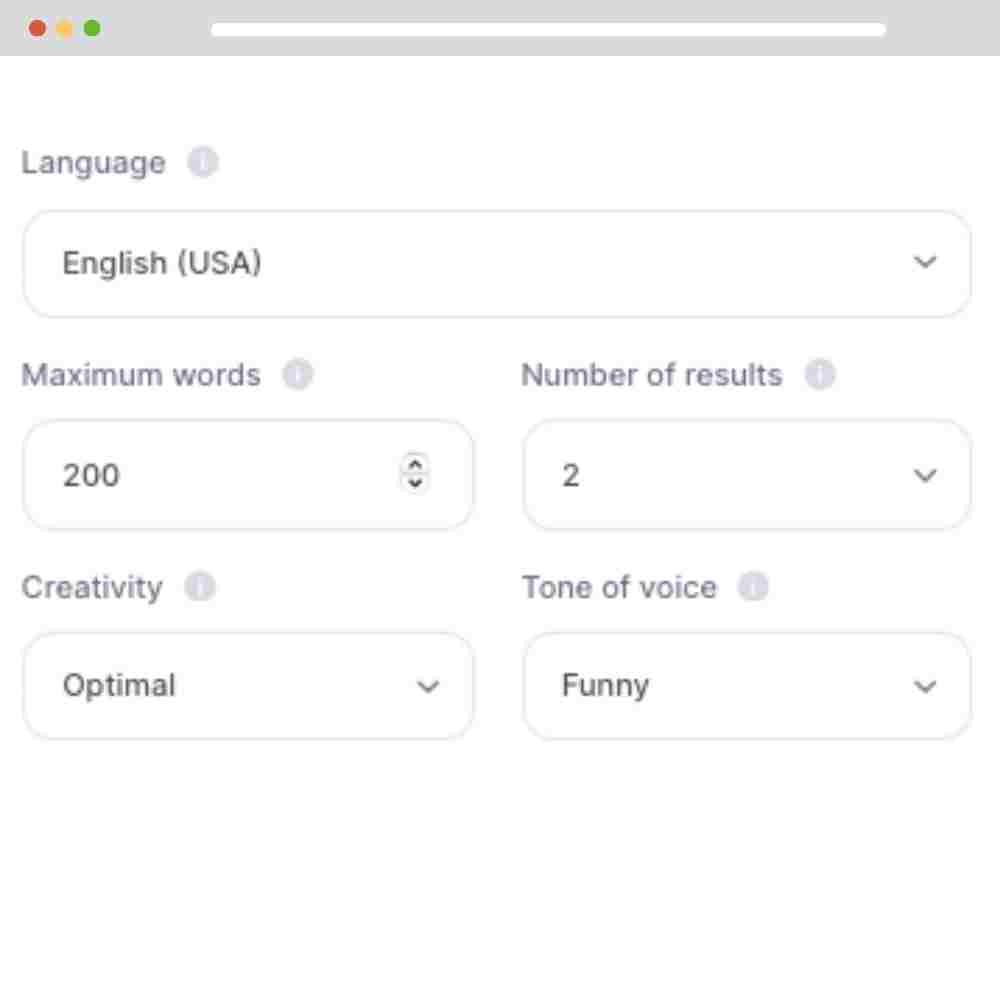This screenshot has height=1000, width=1000.
Task: Expand the Creativity options chevron
Action: coord(428,686)
